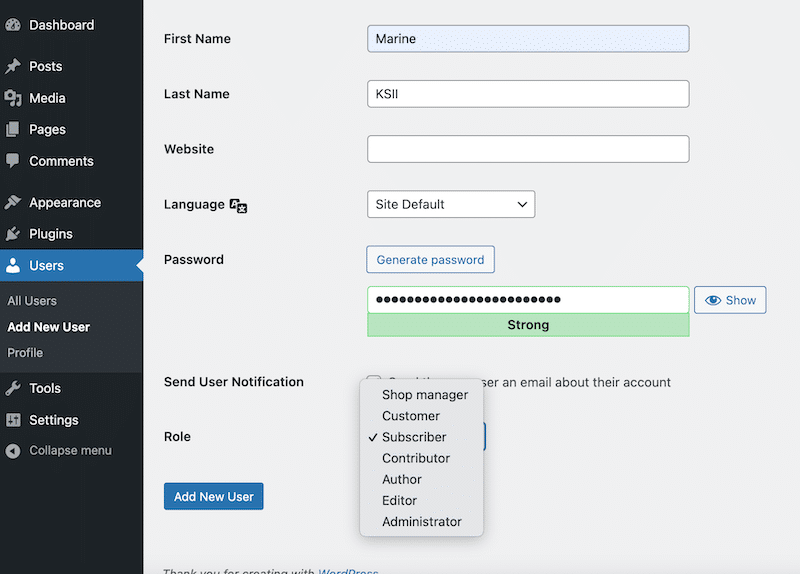The height and width of the screenshot is (574, 800).
Task: Click the Last Name field containing KSII
Action: point(528,94)
